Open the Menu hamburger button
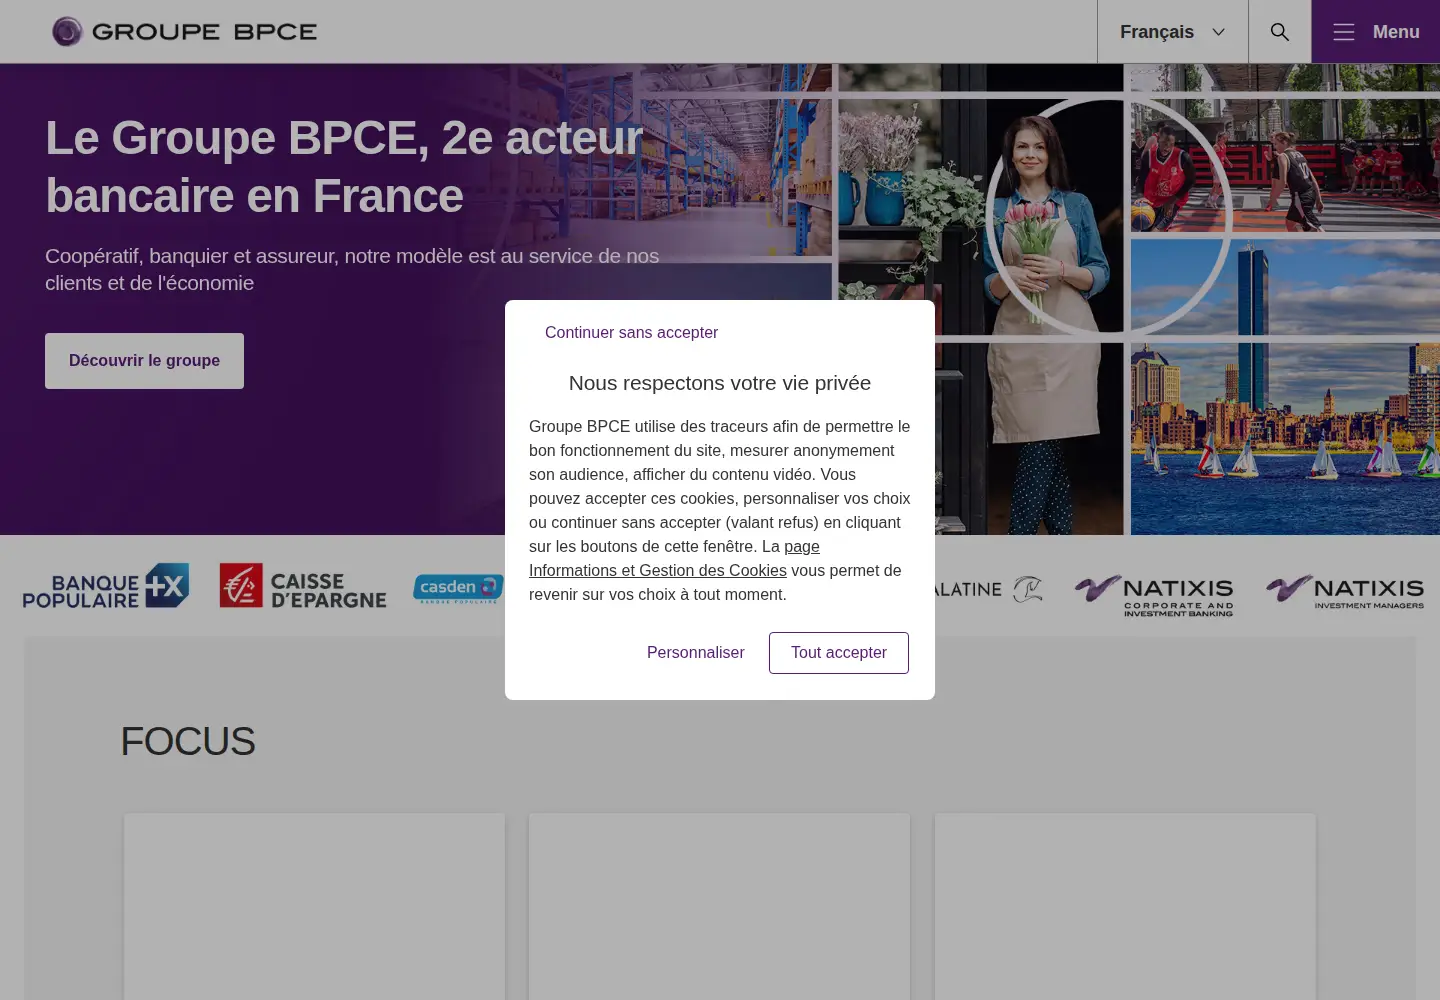1440x1000 pixels. click(x=1376, y=32)
